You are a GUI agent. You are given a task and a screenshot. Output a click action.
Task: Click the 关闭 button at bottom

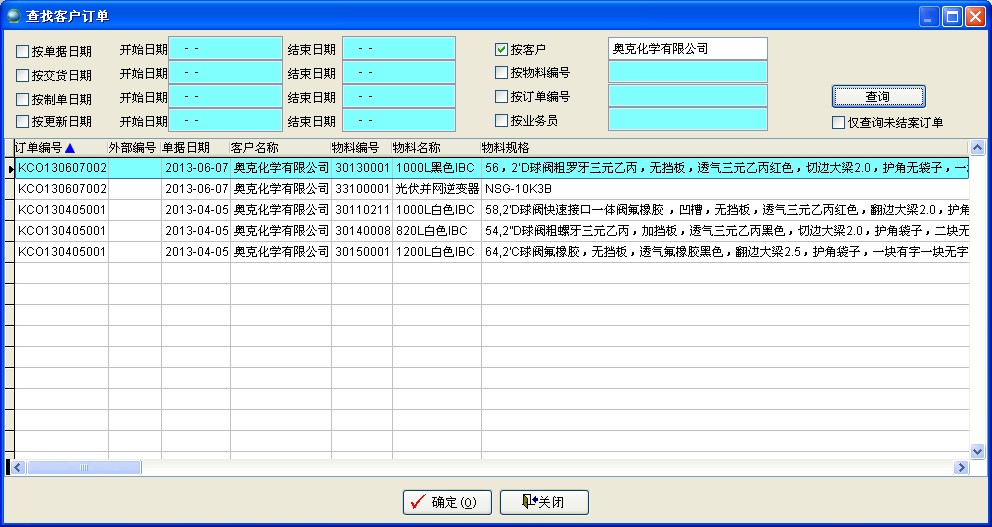click(x=544, y=502)
